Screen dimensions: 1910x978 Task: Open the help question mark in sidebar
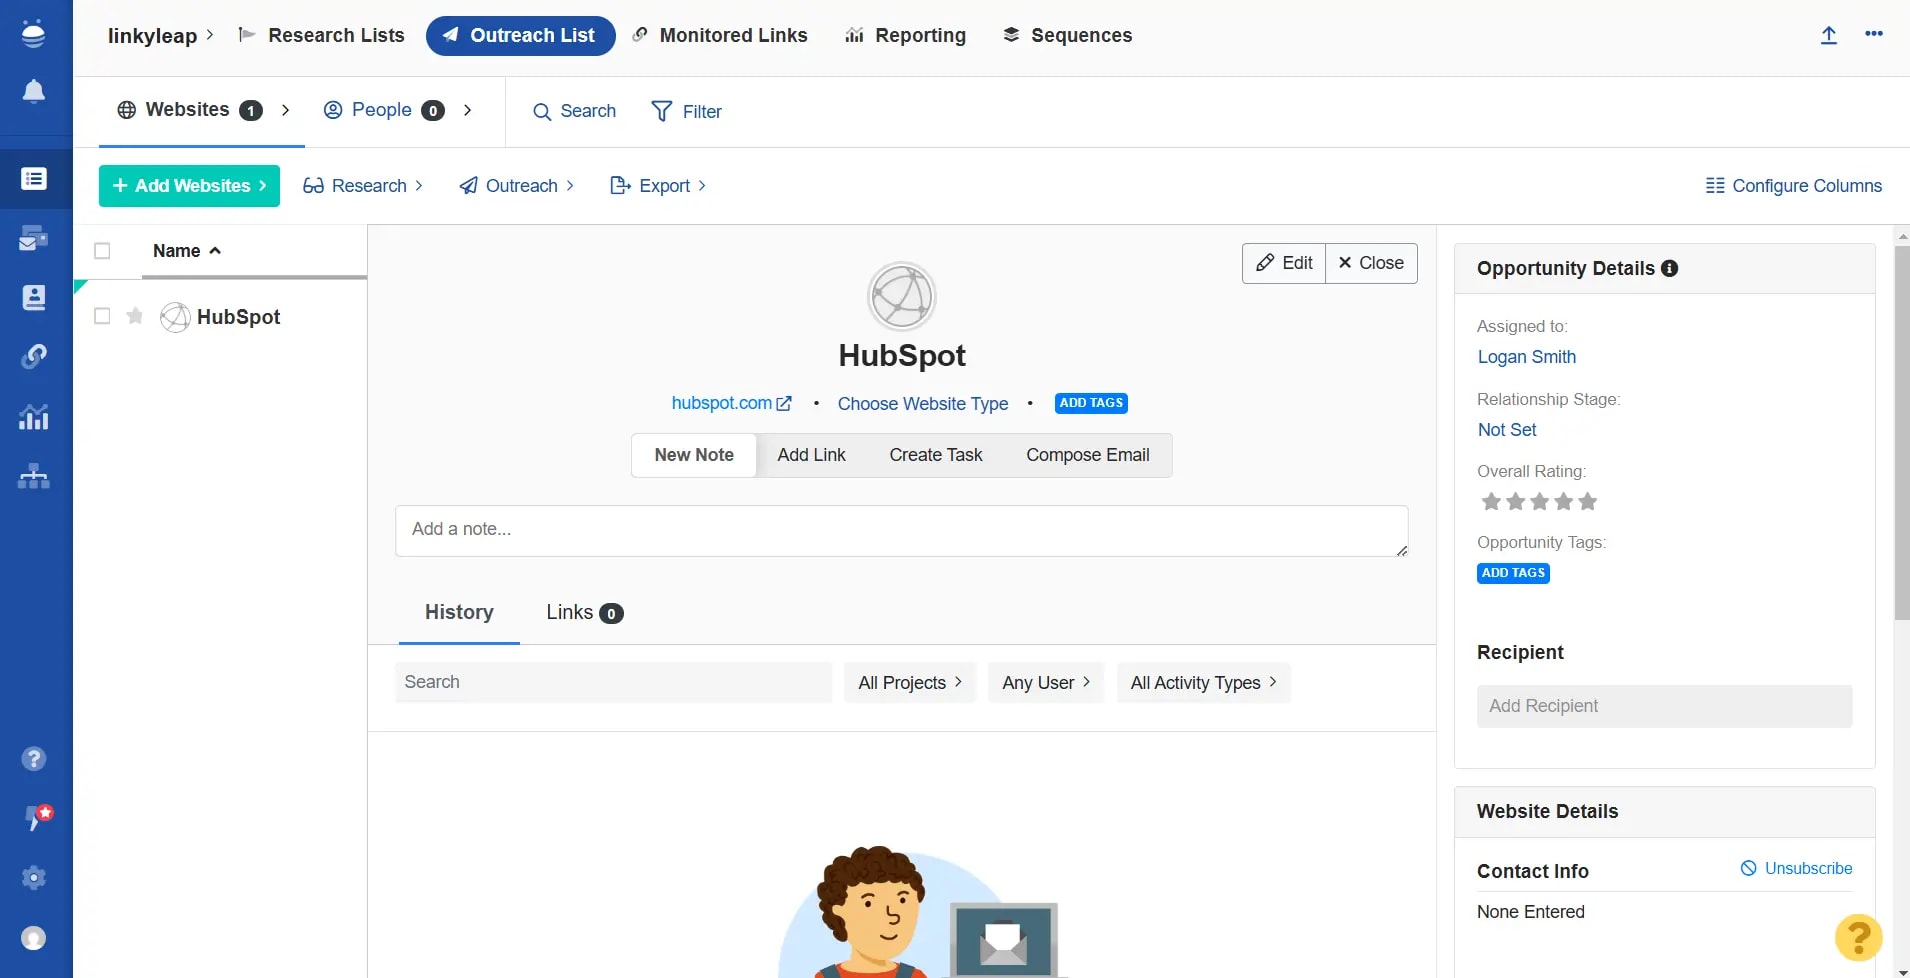33,759
